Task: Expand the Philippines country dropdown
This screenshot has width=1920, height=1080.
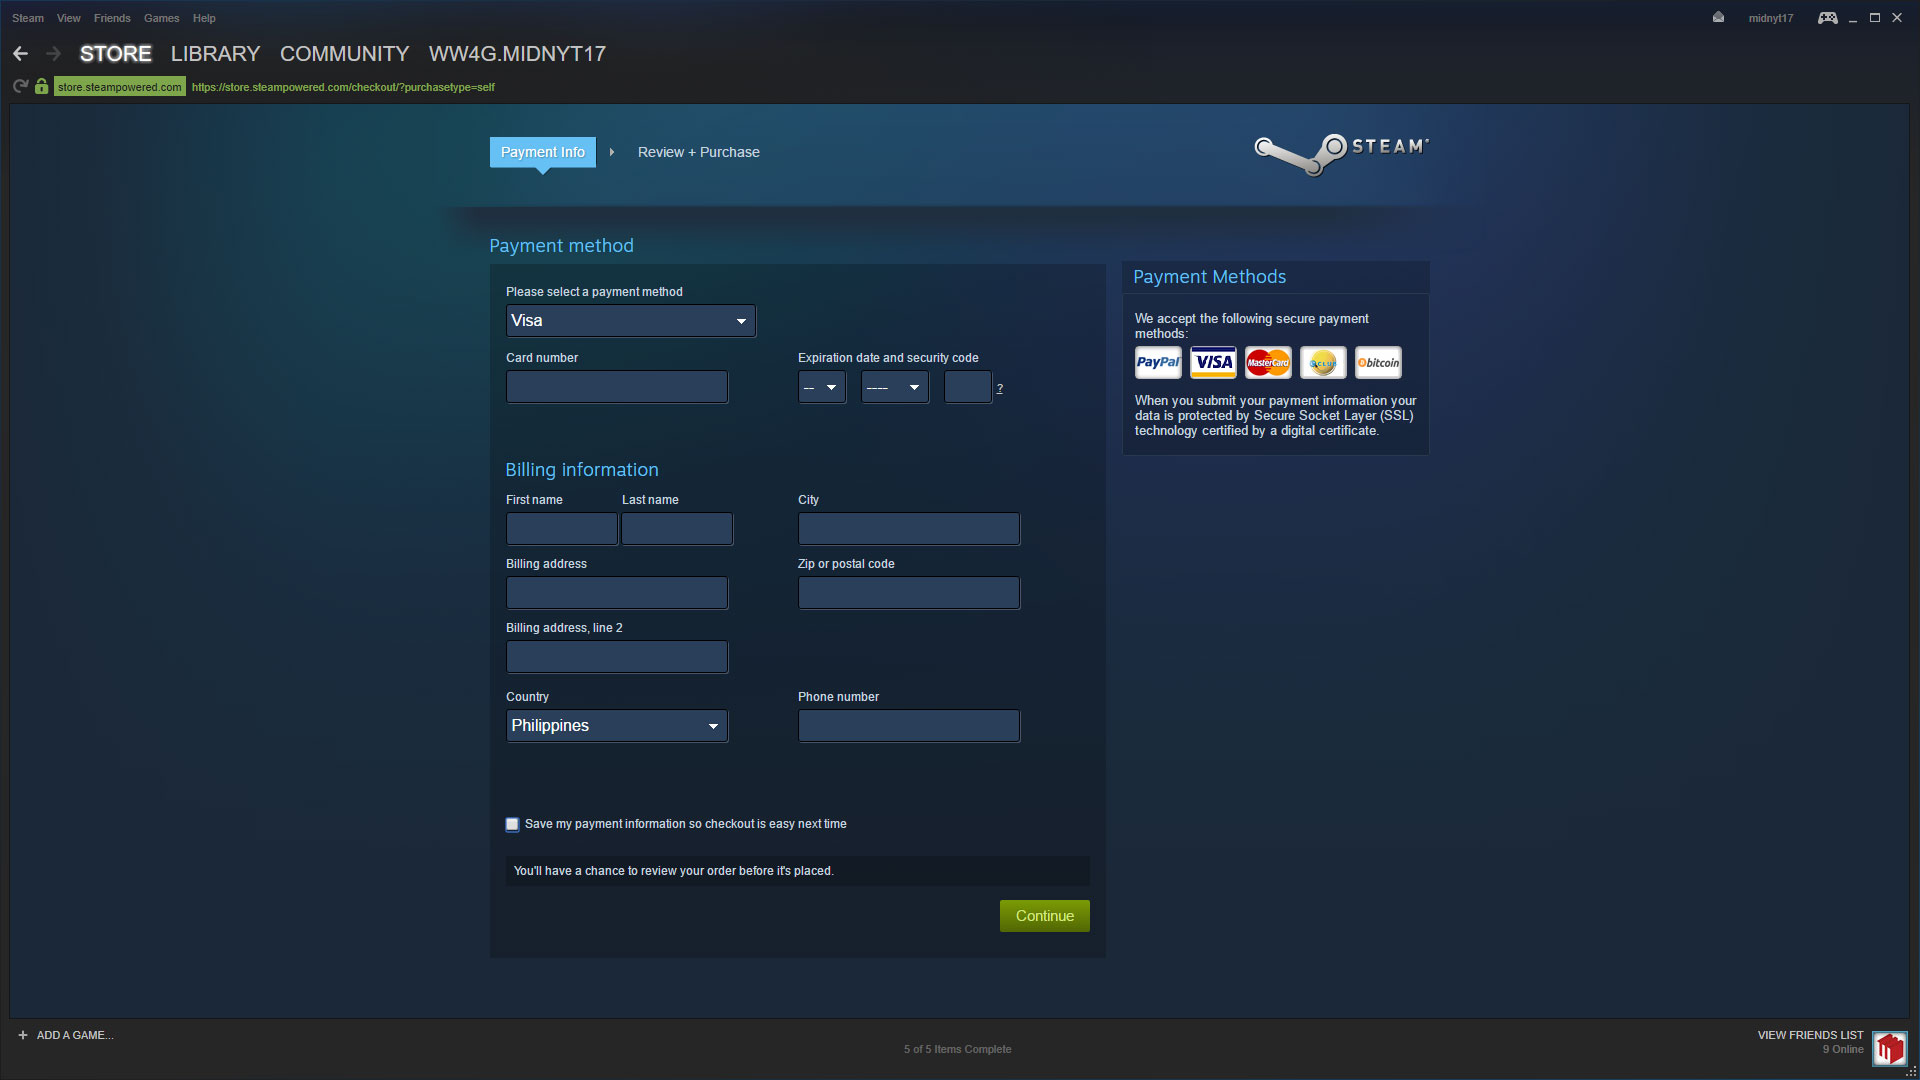Action: pos(713,725)
